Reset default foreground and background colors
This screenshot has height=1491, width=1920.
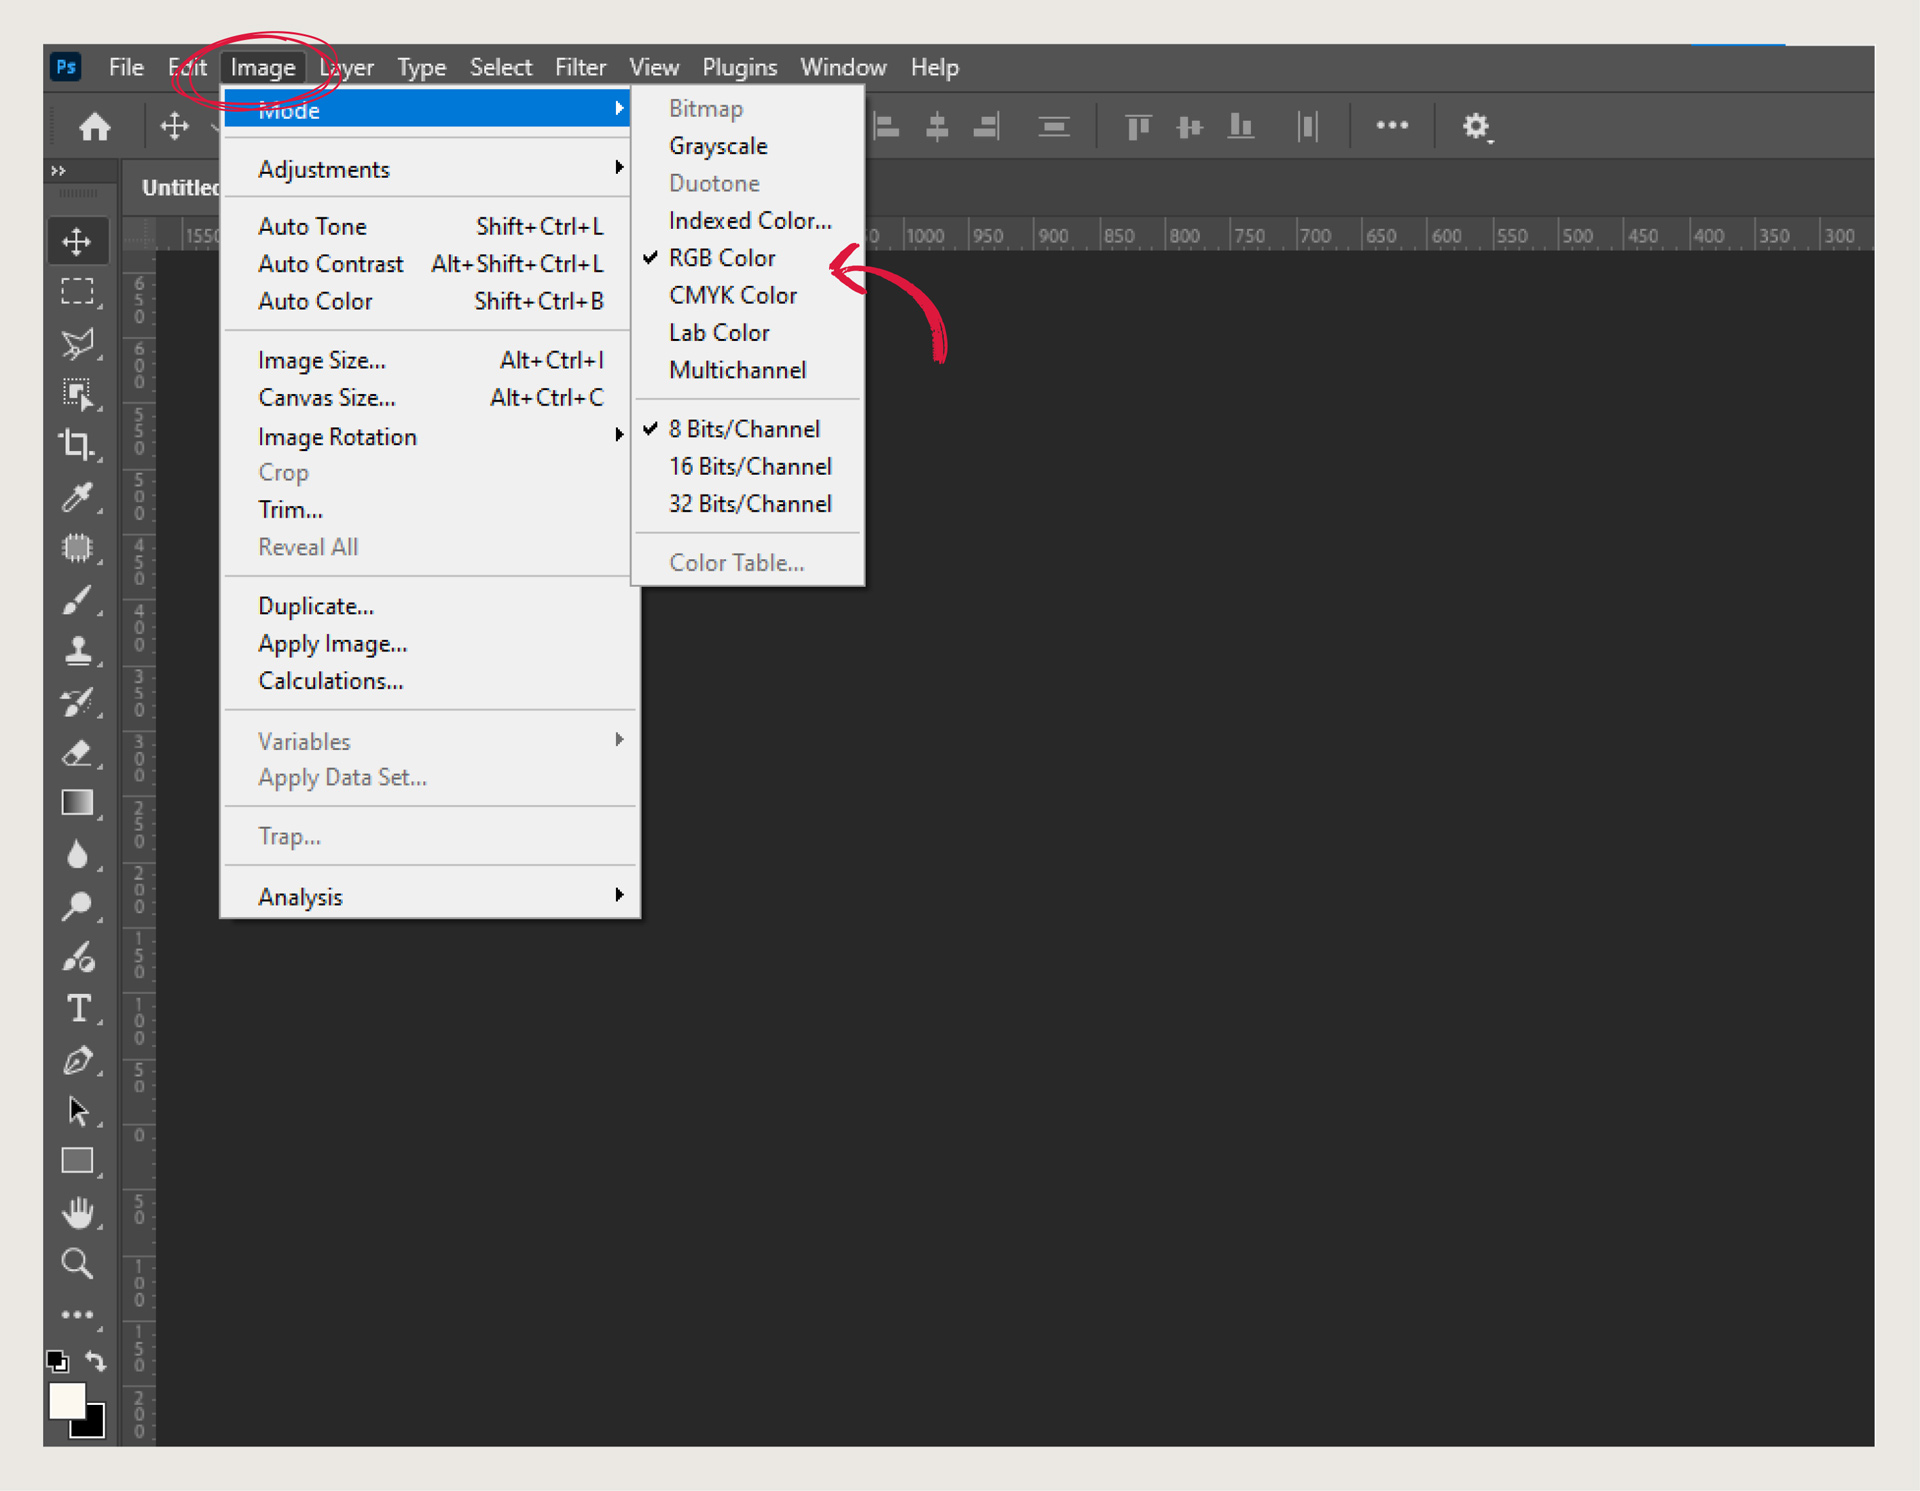coord(57,1361)
